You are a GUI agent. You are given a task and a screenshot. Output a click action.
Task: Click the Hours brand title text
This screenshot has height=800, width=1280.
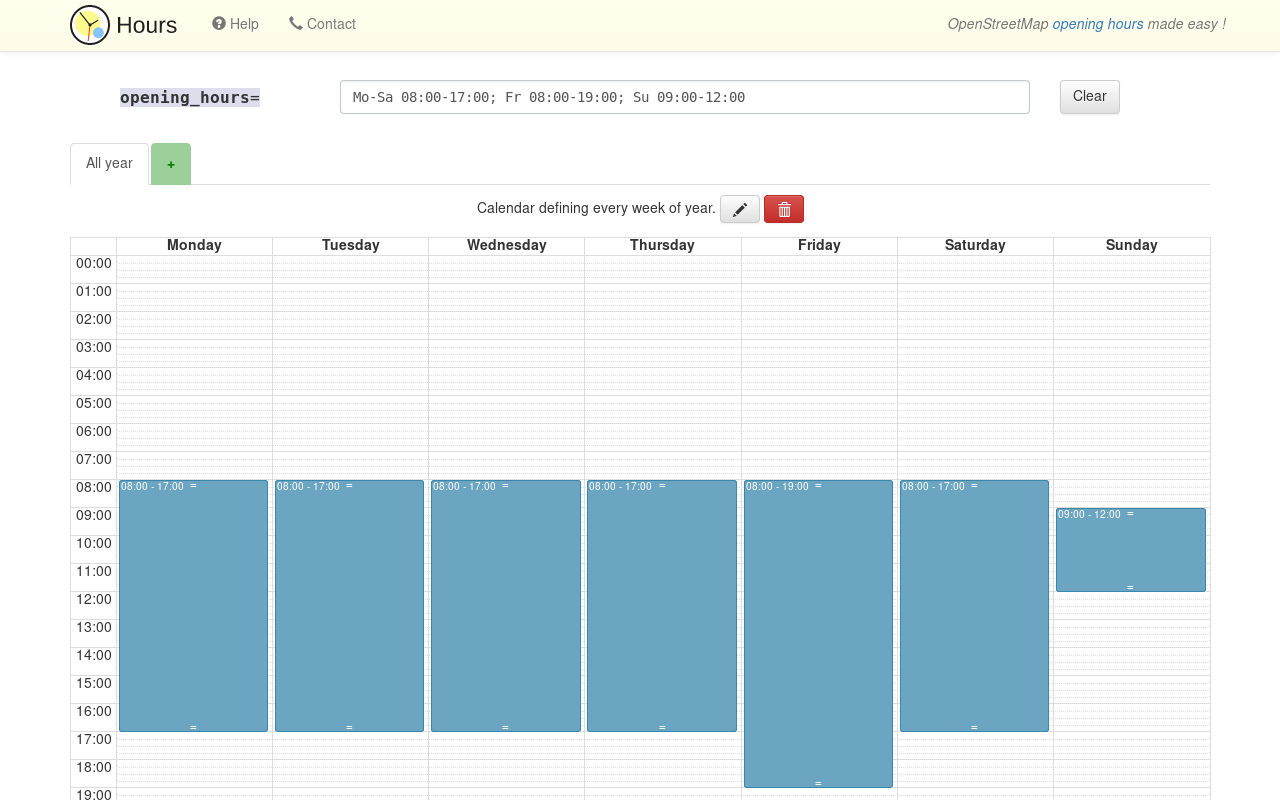point(147,25)
